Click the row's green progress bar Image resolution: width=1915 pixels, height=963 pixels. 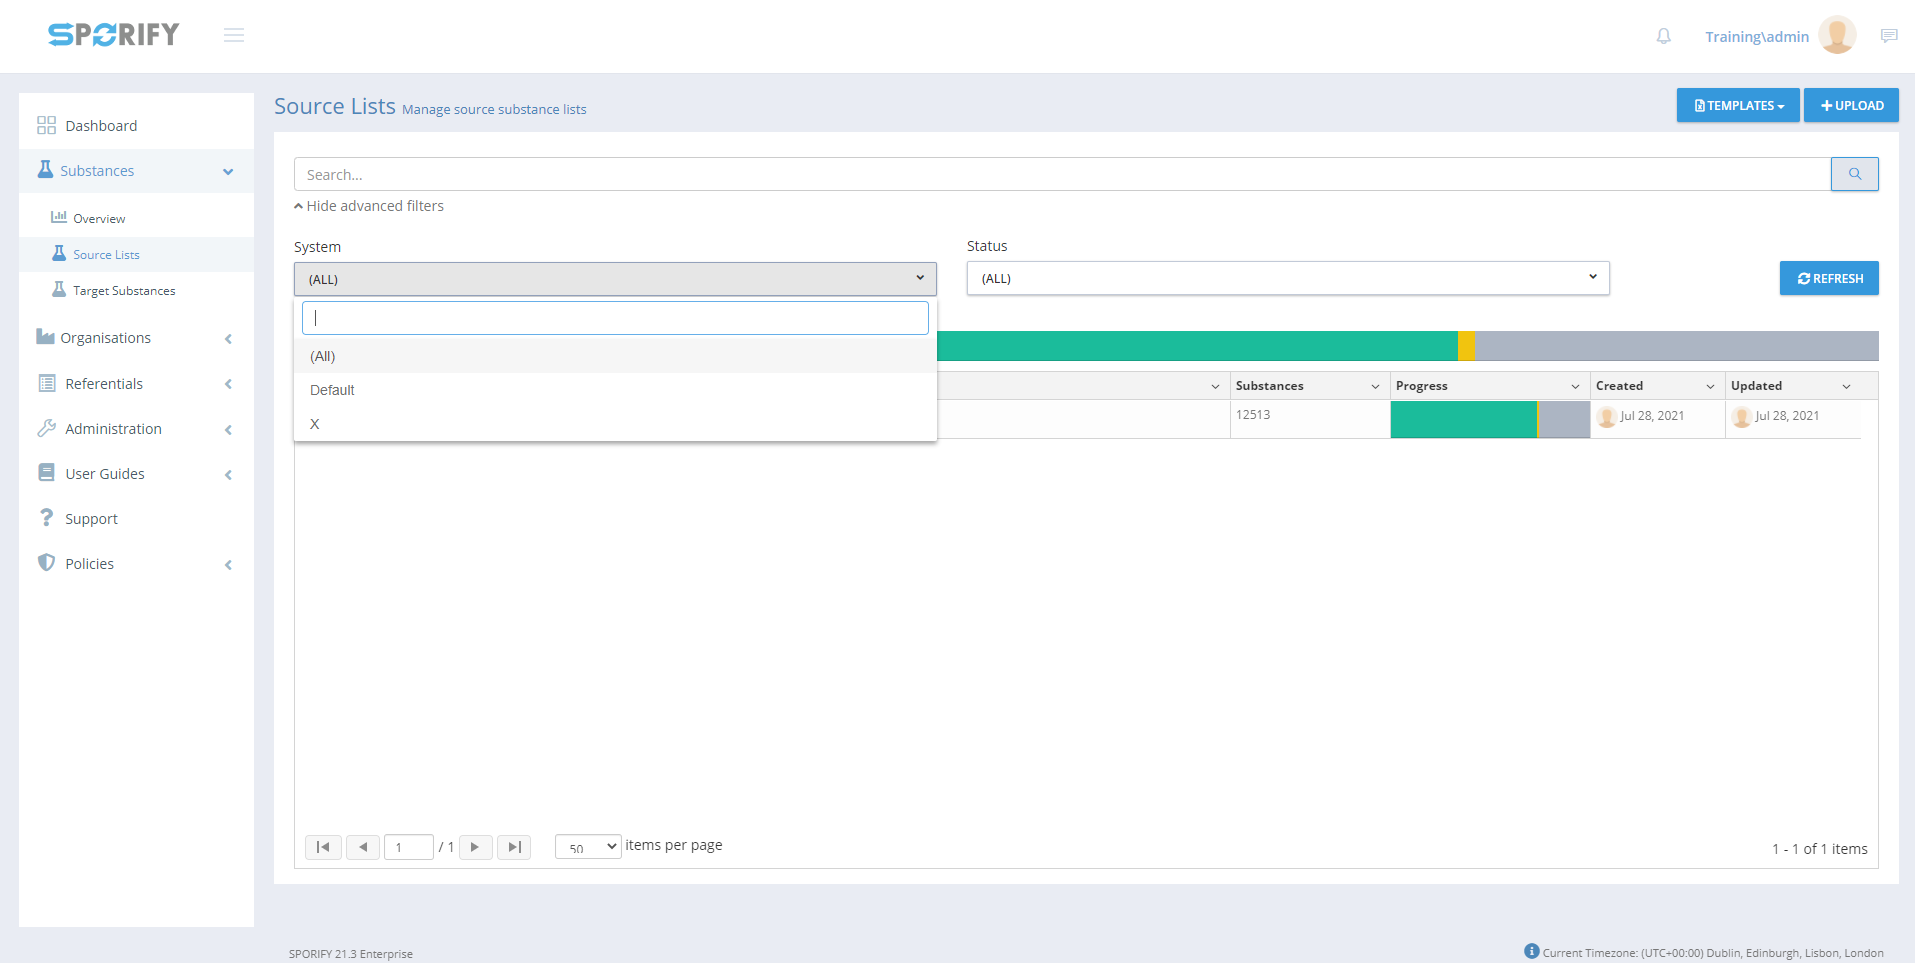(1463, 419)
